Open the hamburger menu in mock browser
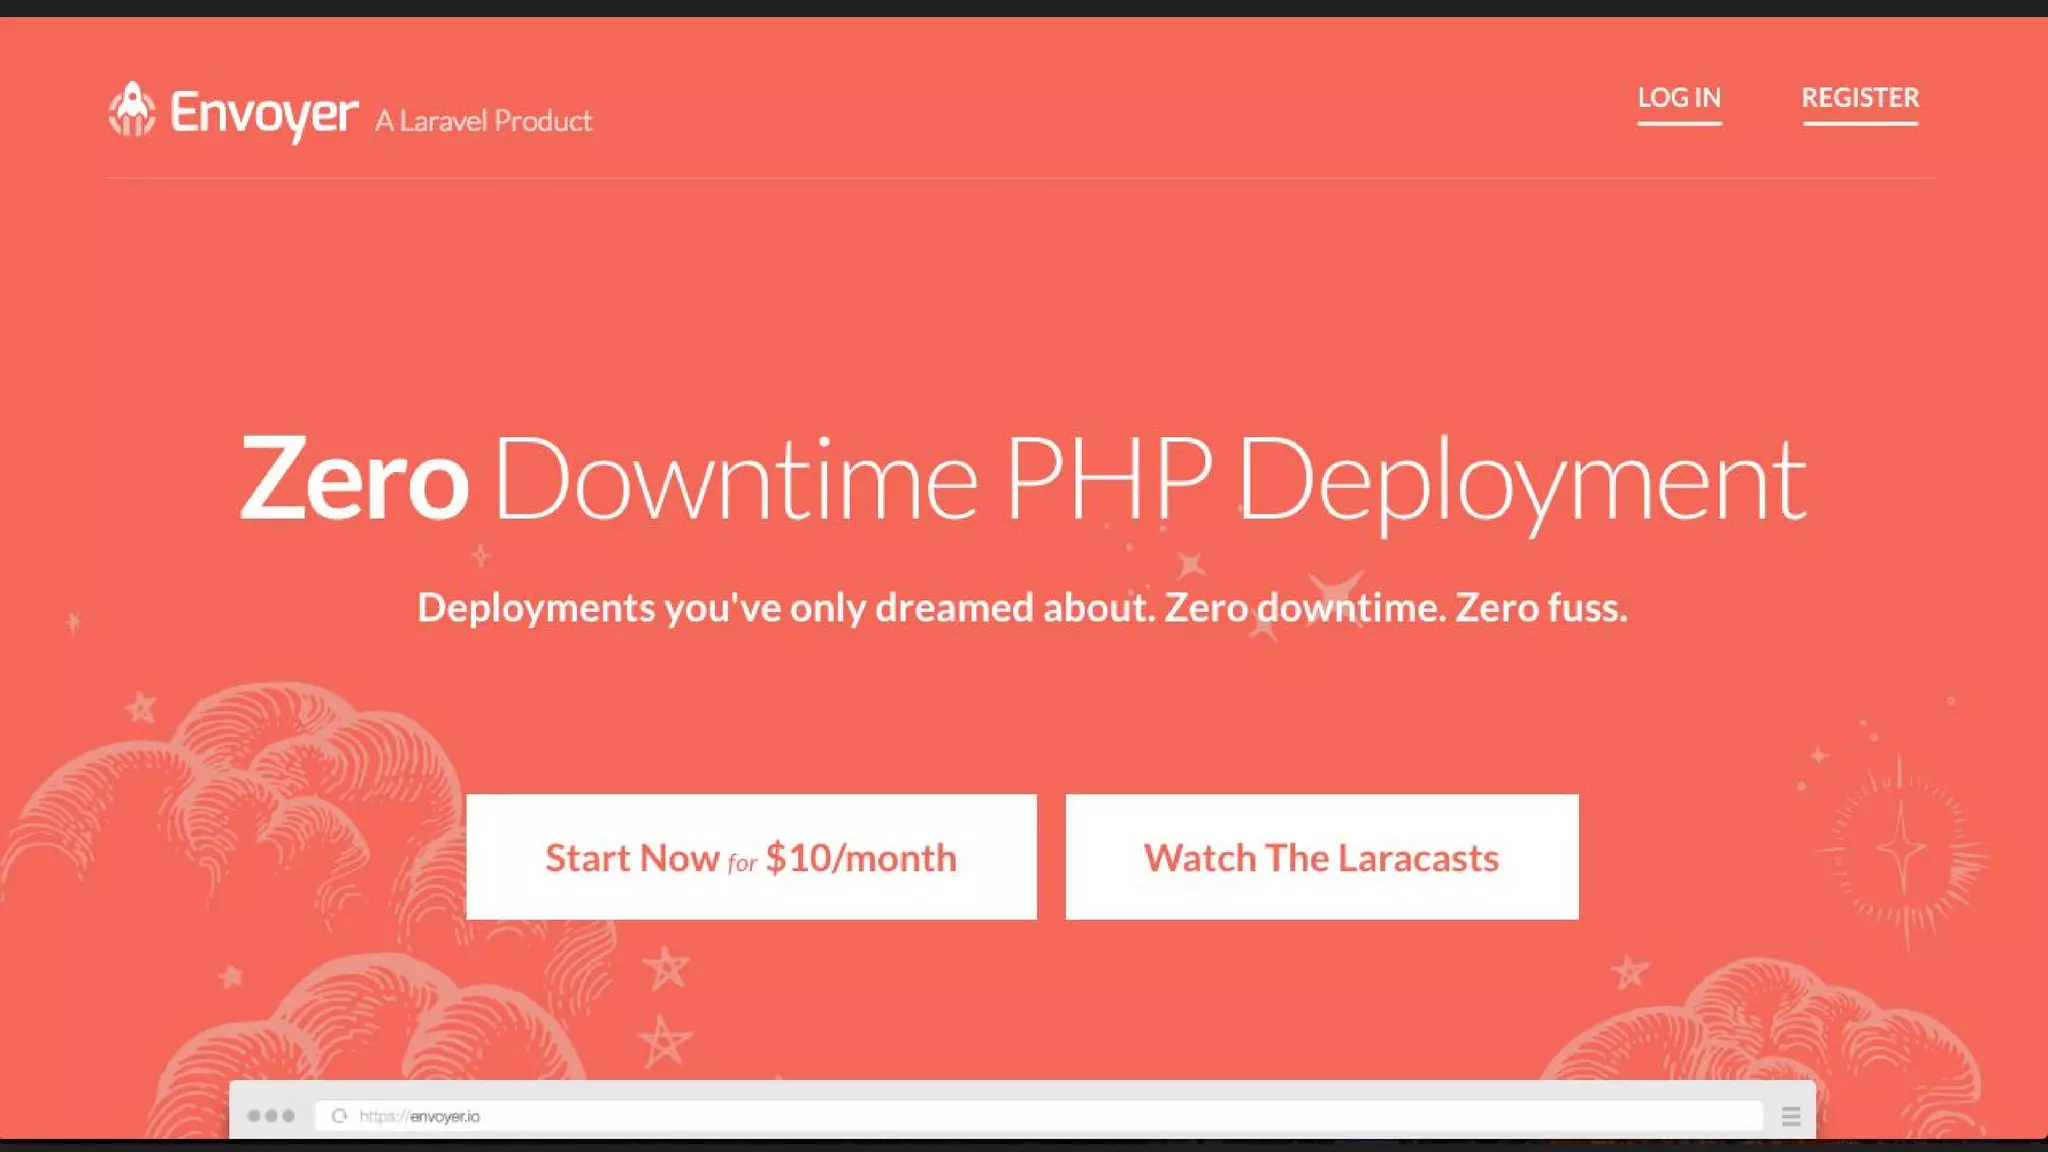 1790,1116
